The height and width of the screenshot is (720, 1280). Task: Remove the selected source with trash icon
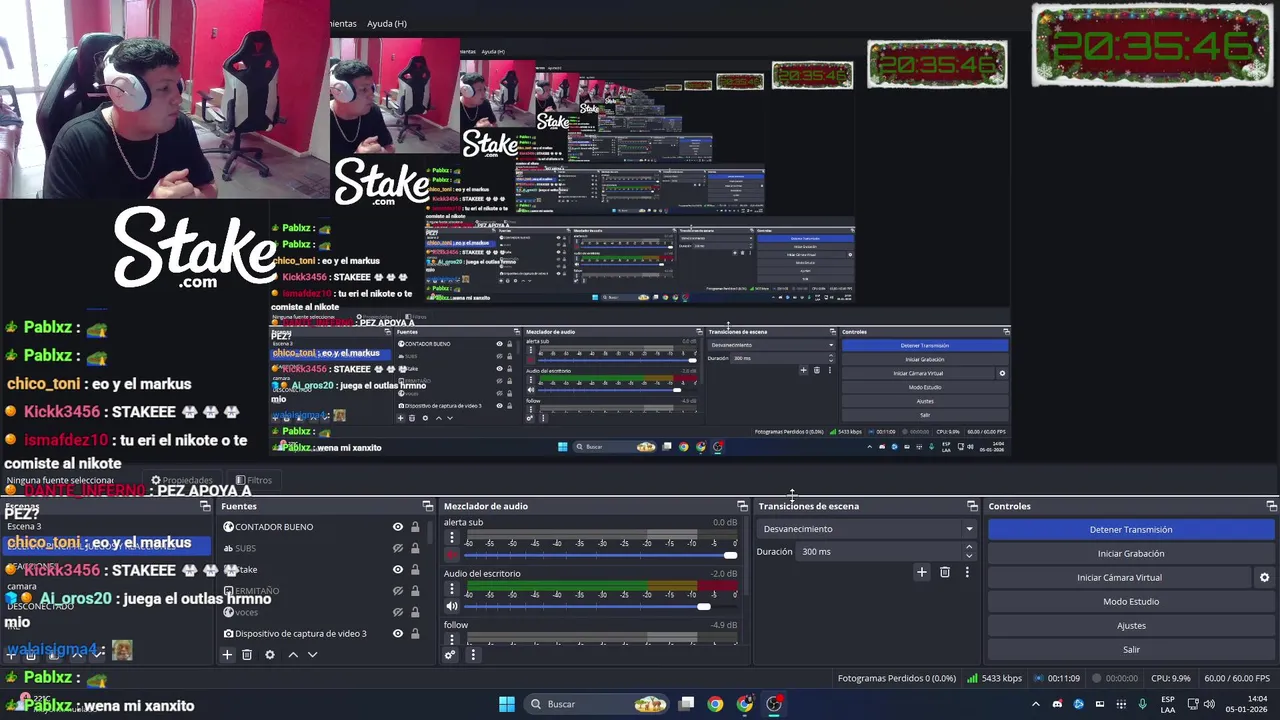[x=247, y=654]
